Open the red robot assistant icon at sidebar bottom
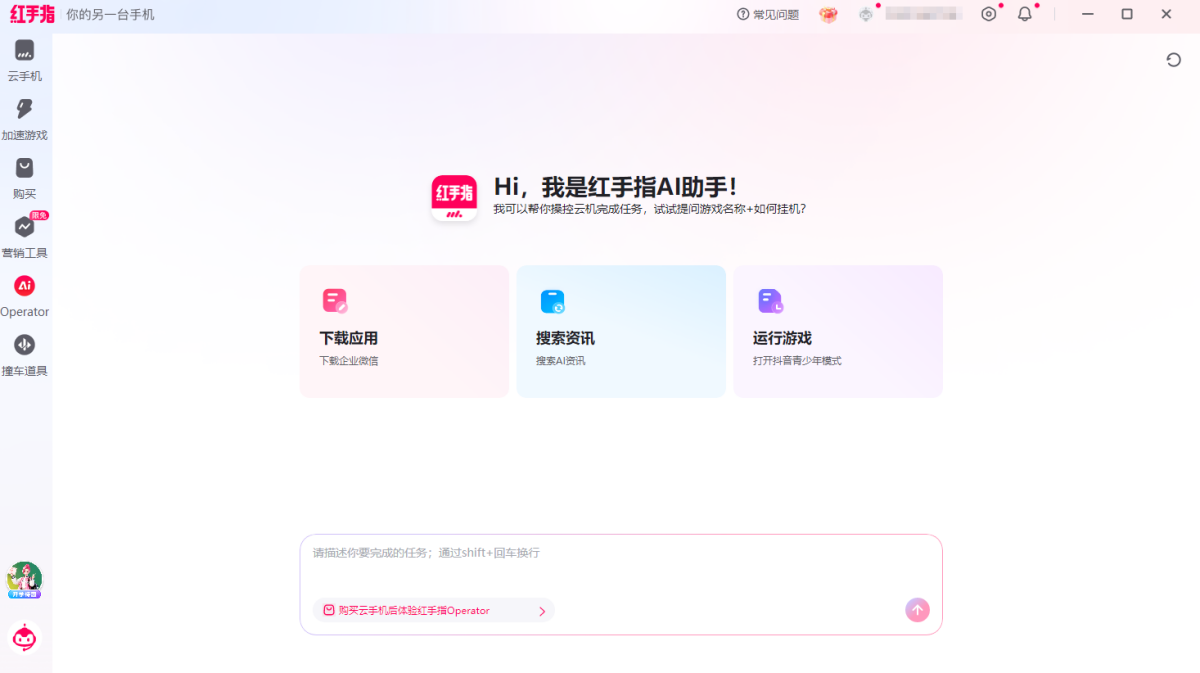The width and height of the screenshot is (1200, 673). point(25,637)
